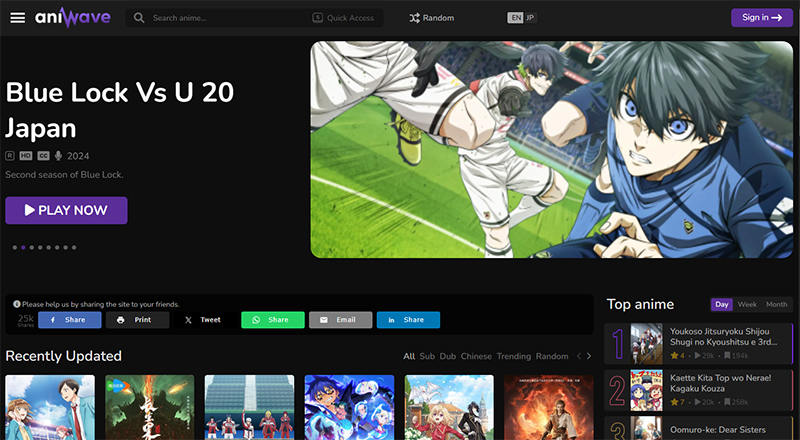Select the All filter tab
The width and height of the screenshot is (800, 440).
(409, 356)
